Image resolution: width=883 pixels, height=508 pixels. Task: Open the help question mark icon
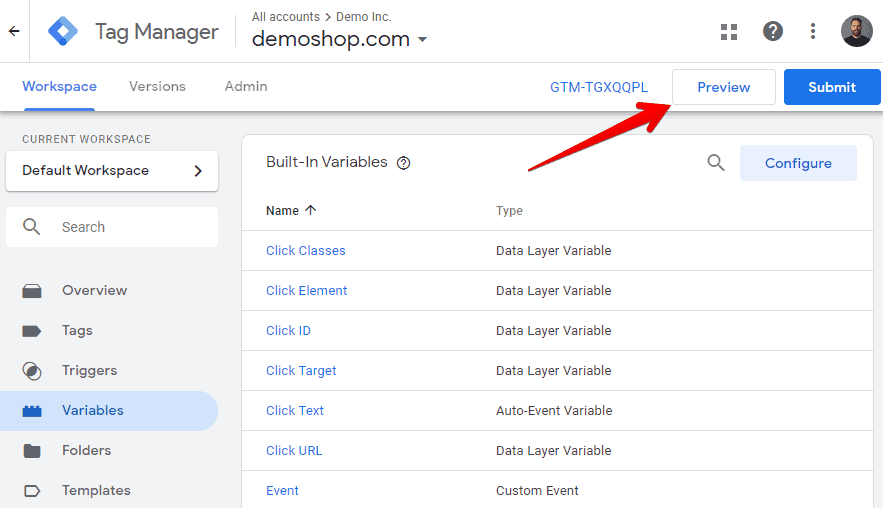point(773,31)
